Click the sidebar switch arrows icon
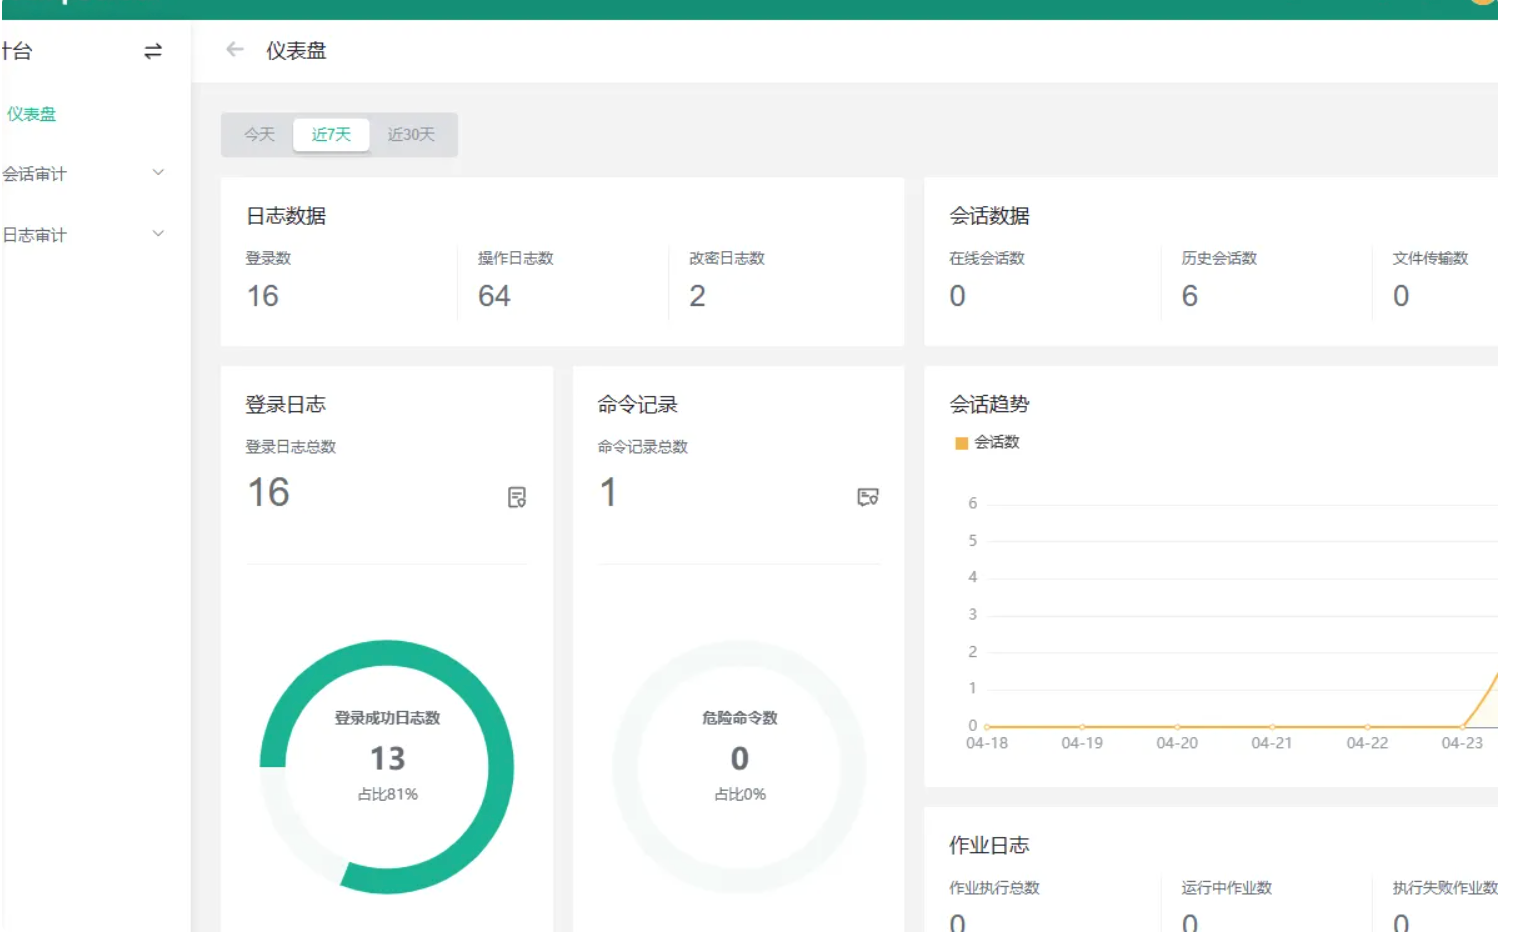 pos(153,51)
